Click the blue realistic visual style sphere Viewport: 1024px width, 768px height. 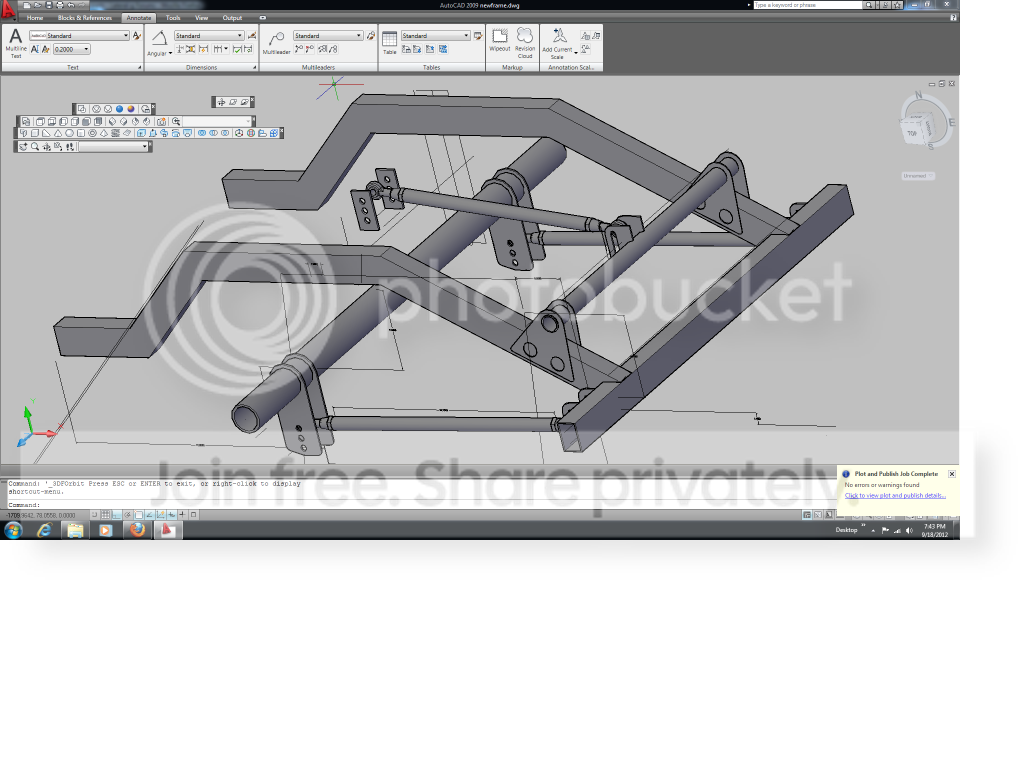pyautogui.click(x=119, y=109)
